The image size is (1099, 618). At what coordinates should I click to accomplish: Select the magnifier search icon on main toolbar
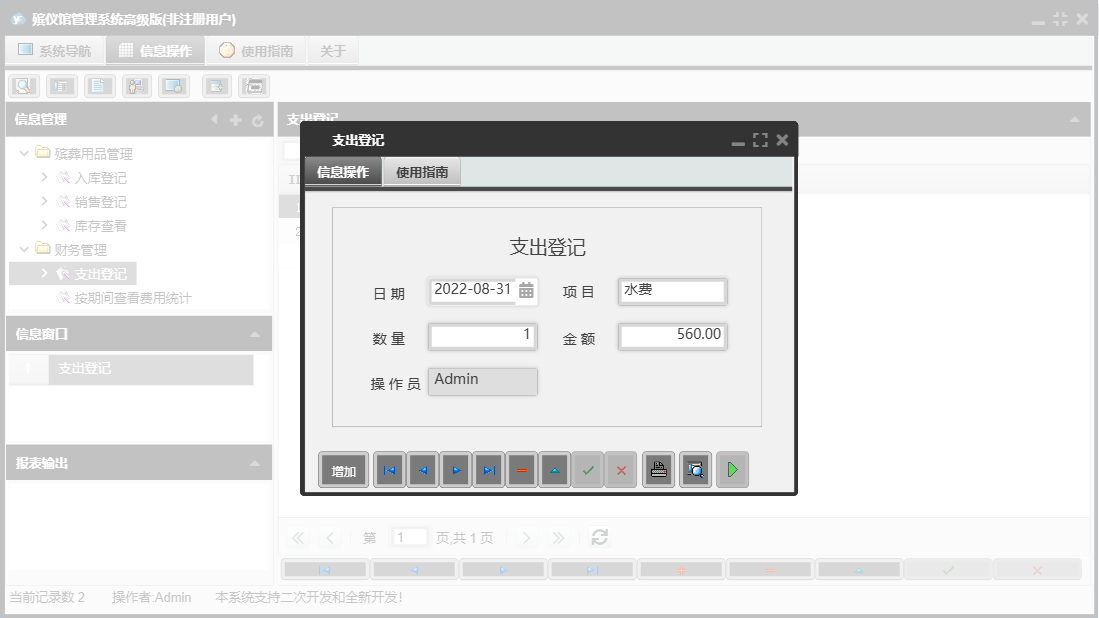[22, 85]
